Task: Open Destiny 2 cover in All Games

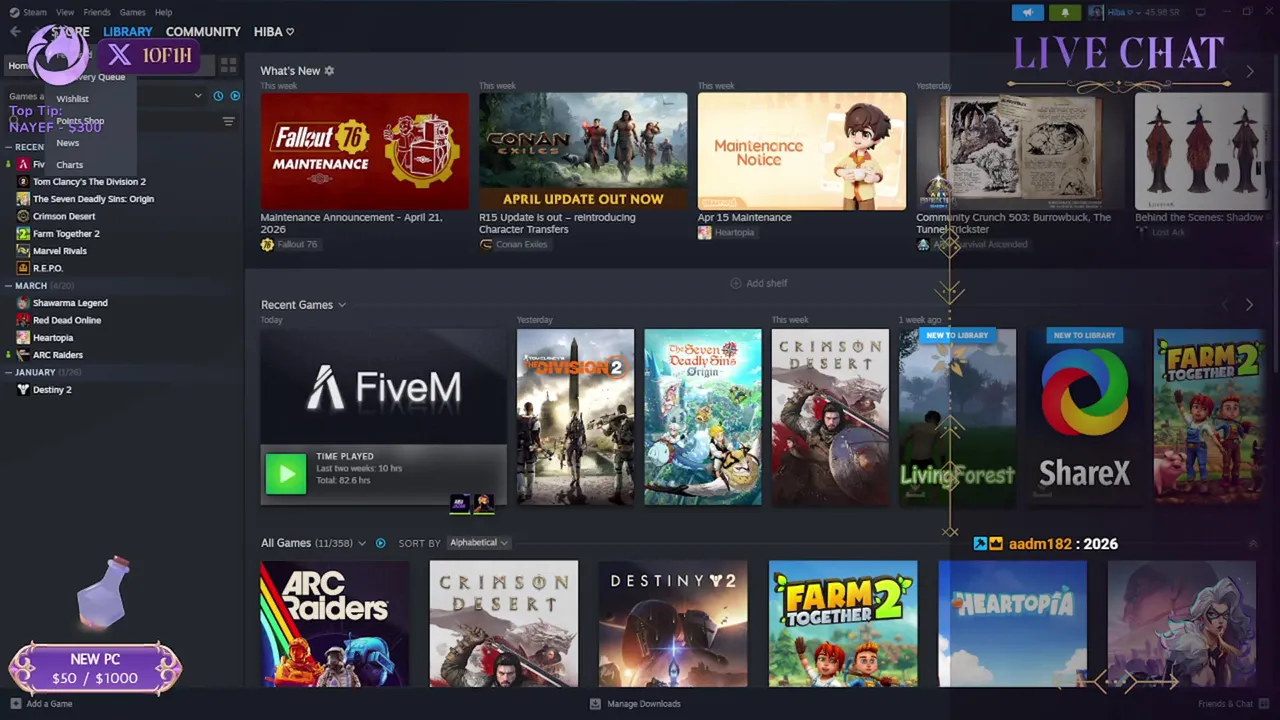Action: (x=673, y=624)
